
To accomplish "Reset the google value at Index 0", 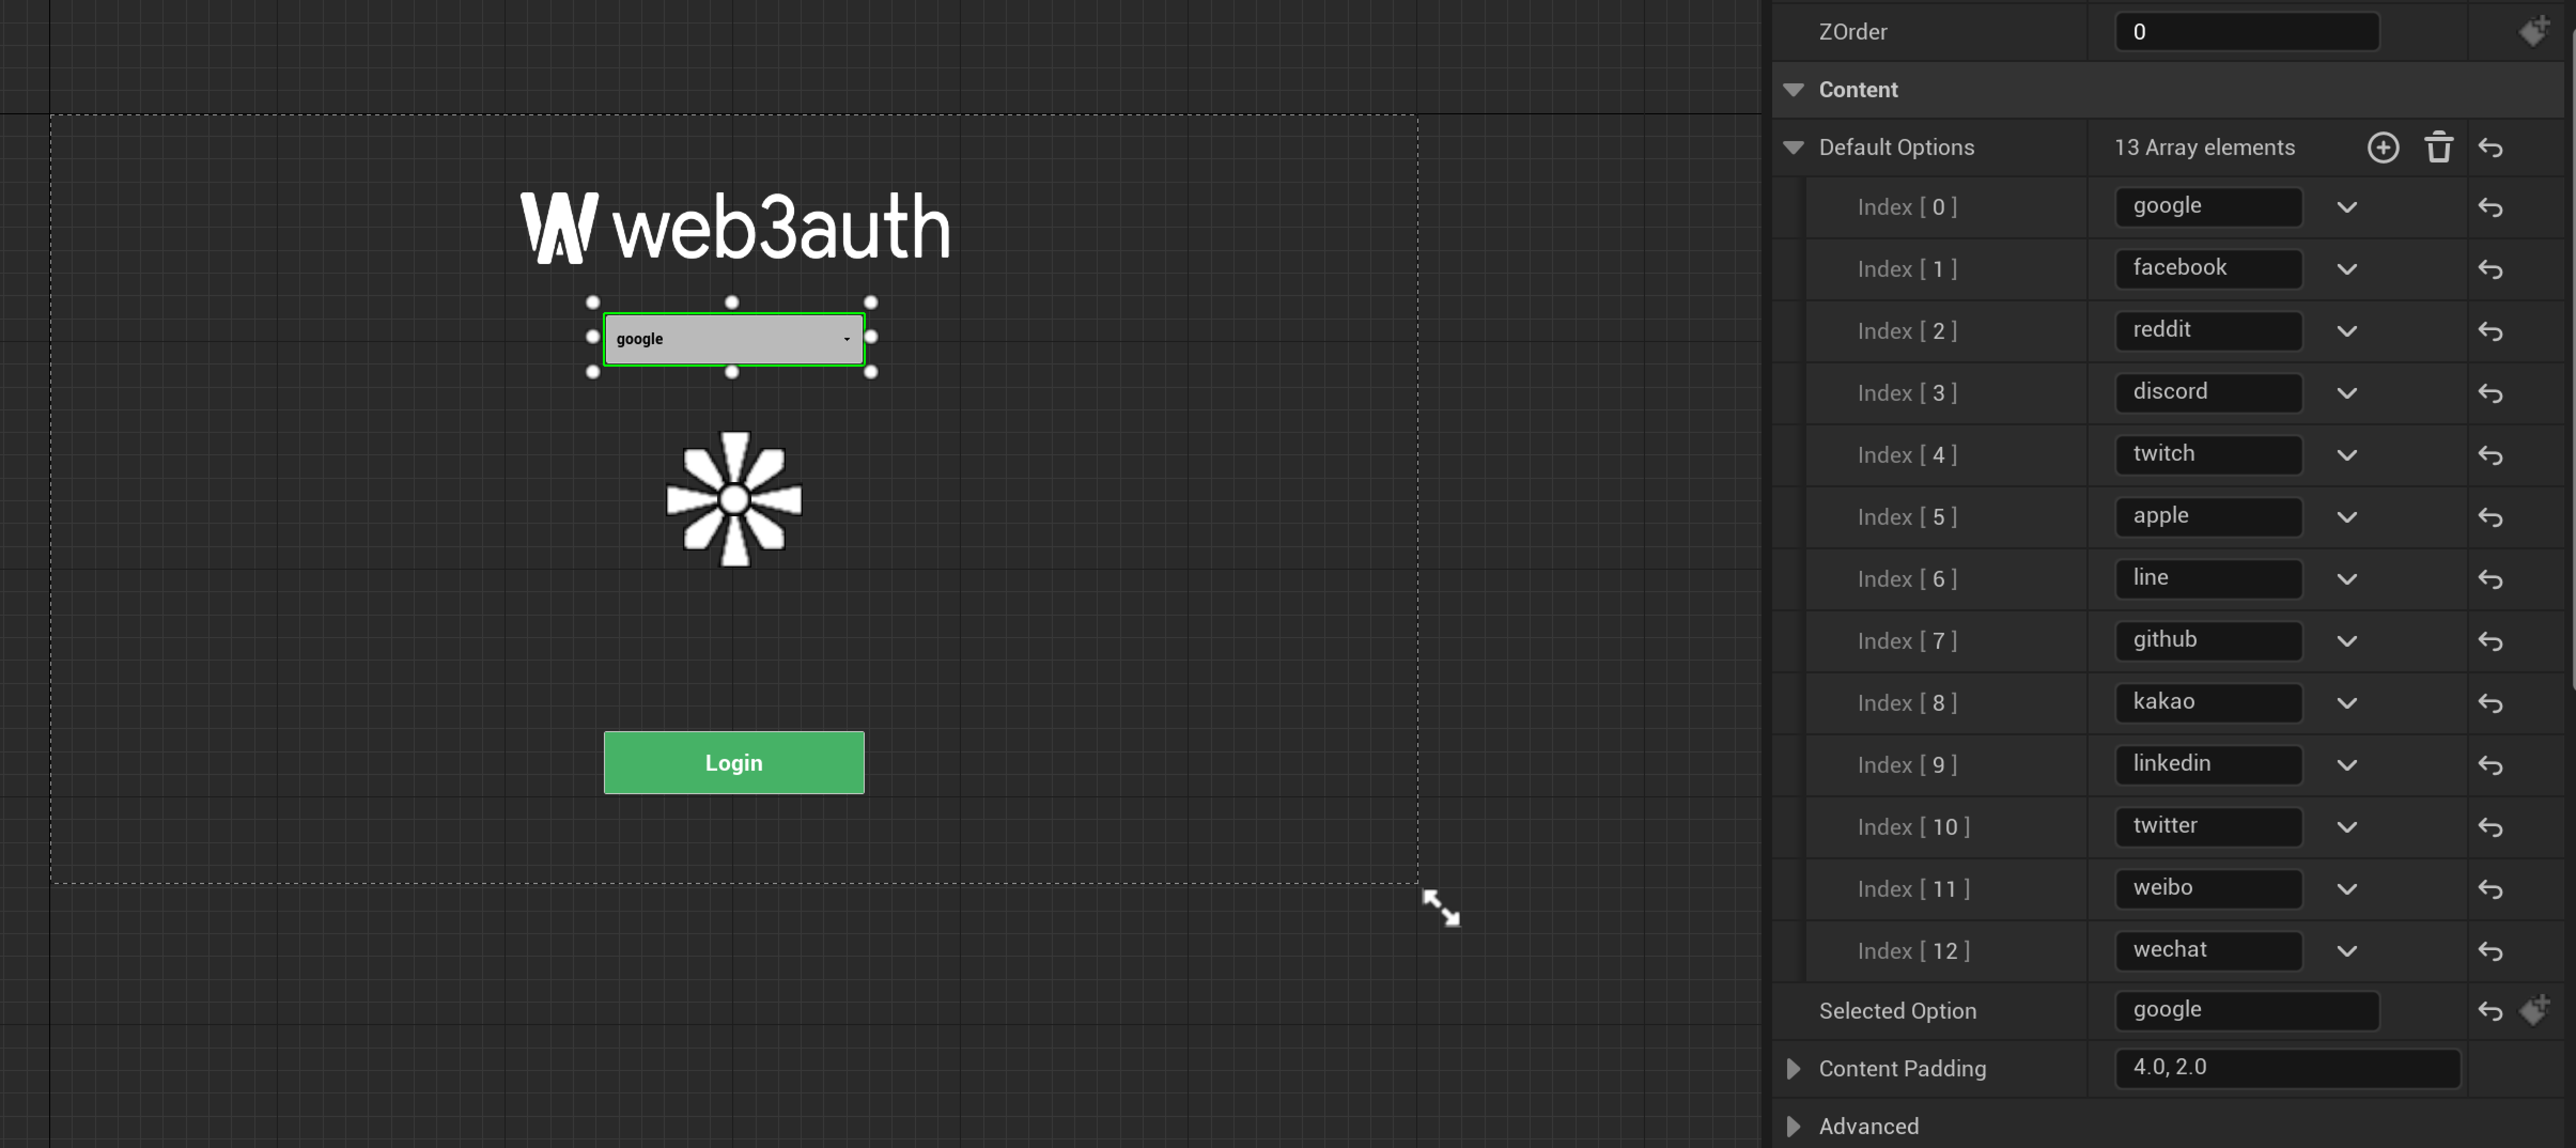I will (x=2491, y=207).
